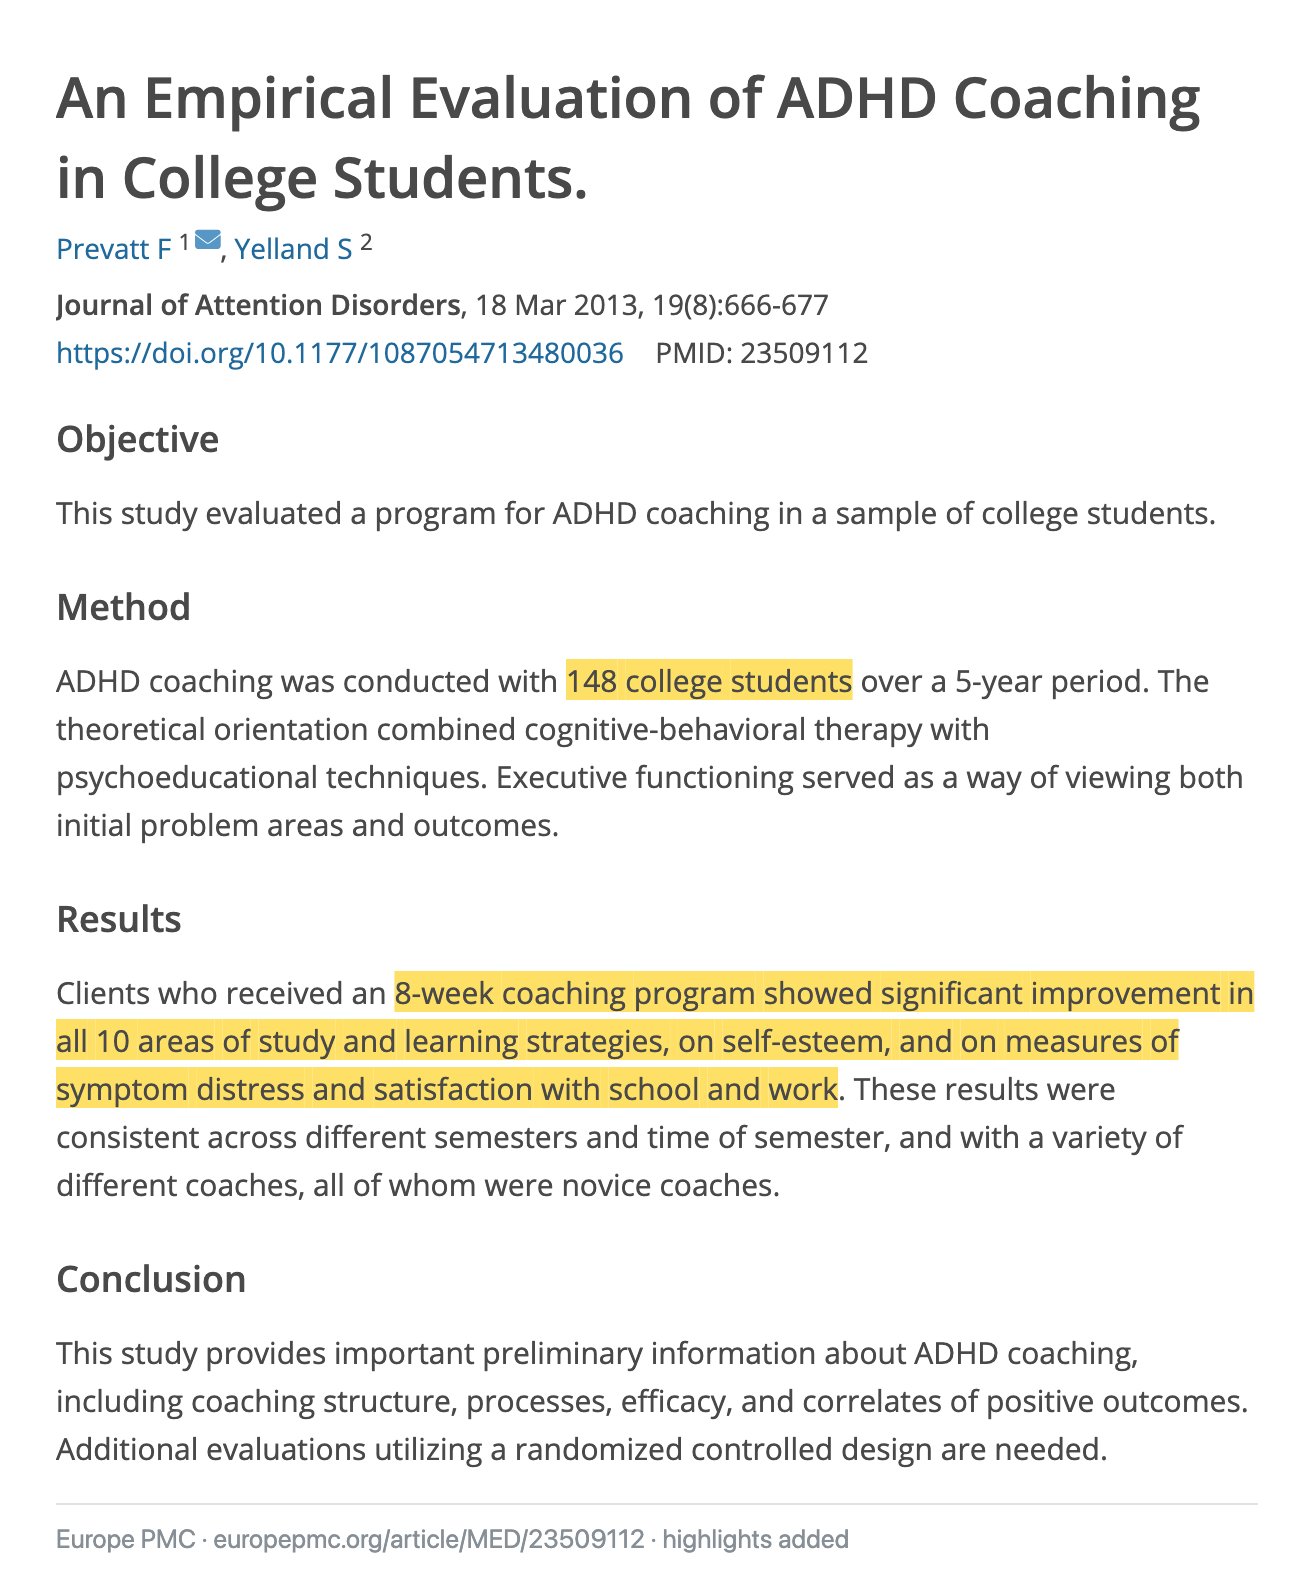Viewport: 1314px width, 1588px height.
Task: Select the Objective section heading
Action: point(138,440)
